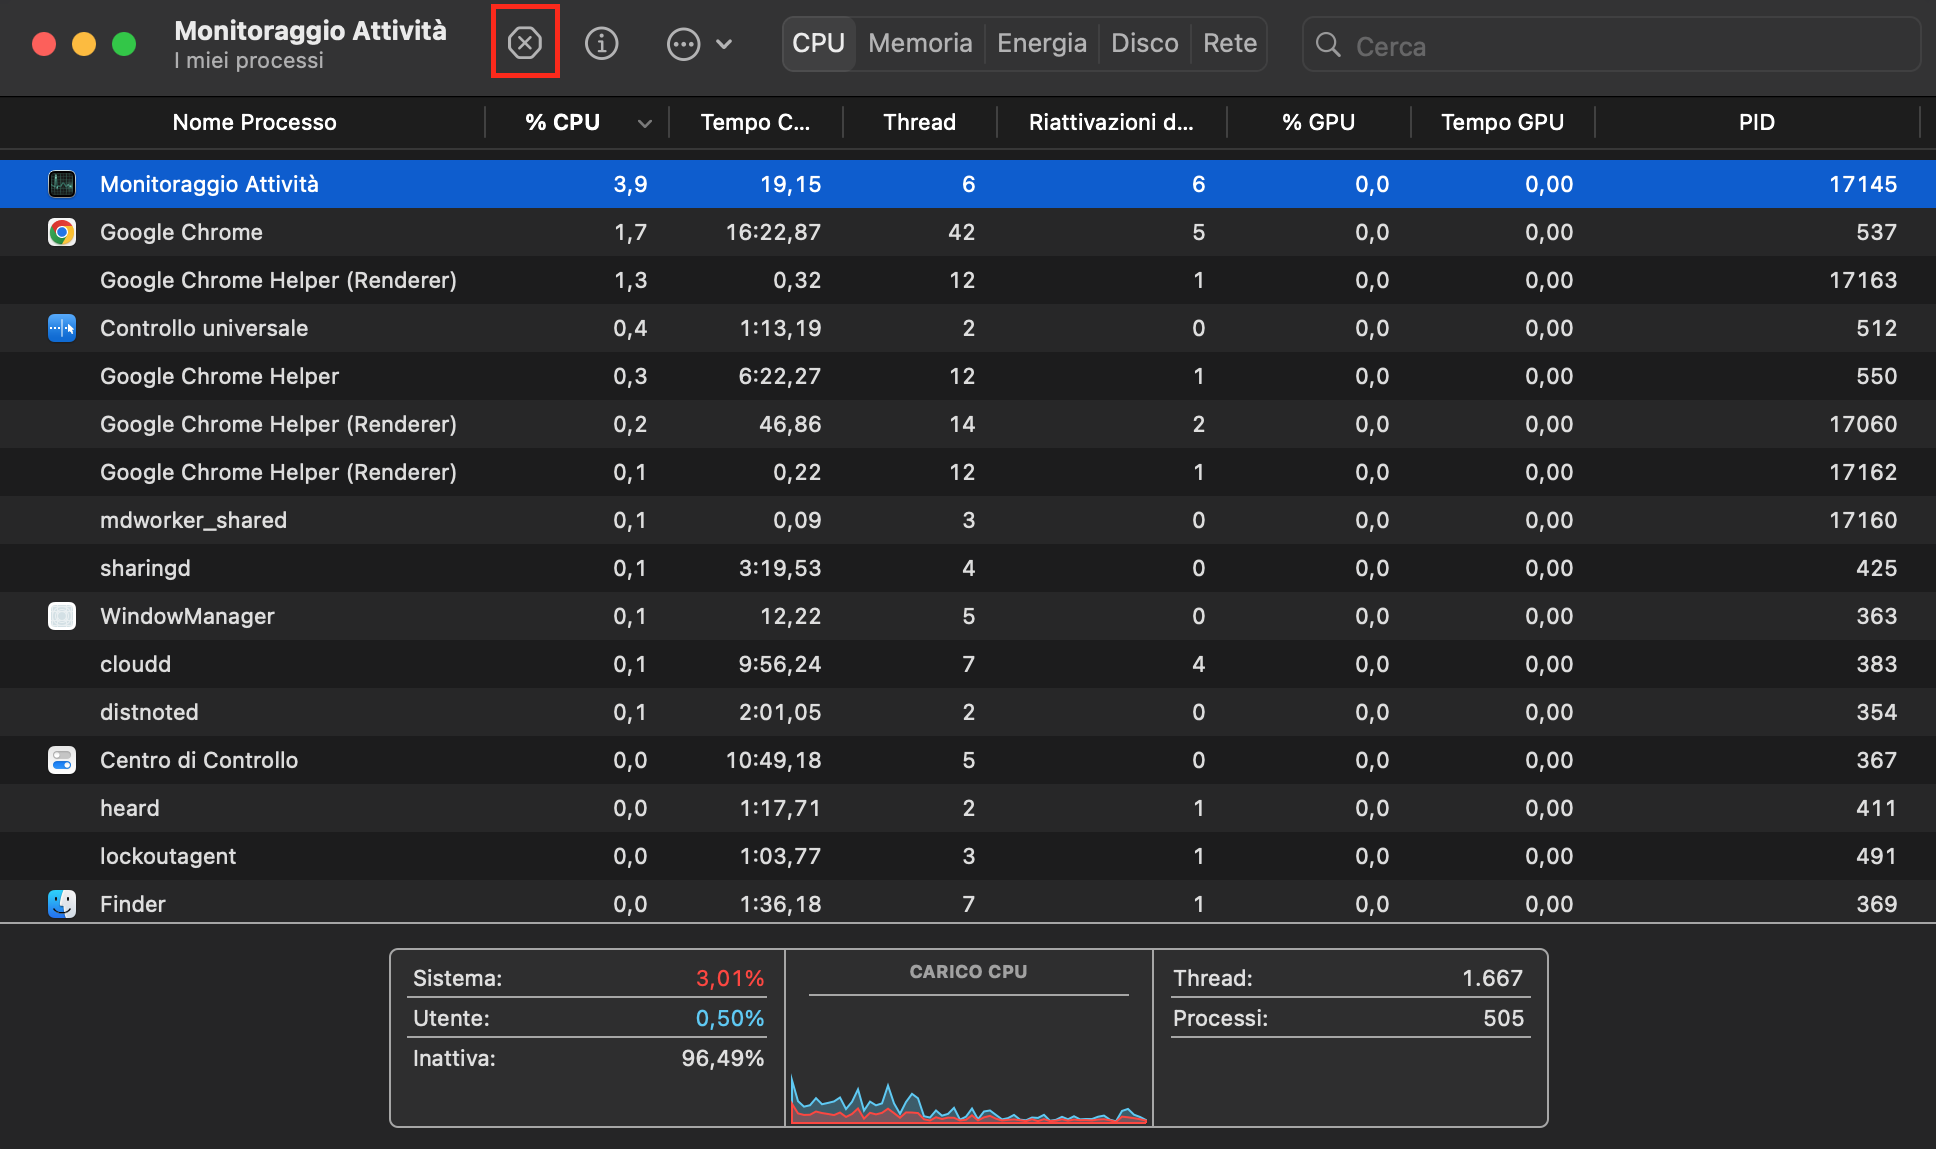Viewport: 1936px width, 1149px height.
Task: Select the Rete tab
Action: (1229, 43)
